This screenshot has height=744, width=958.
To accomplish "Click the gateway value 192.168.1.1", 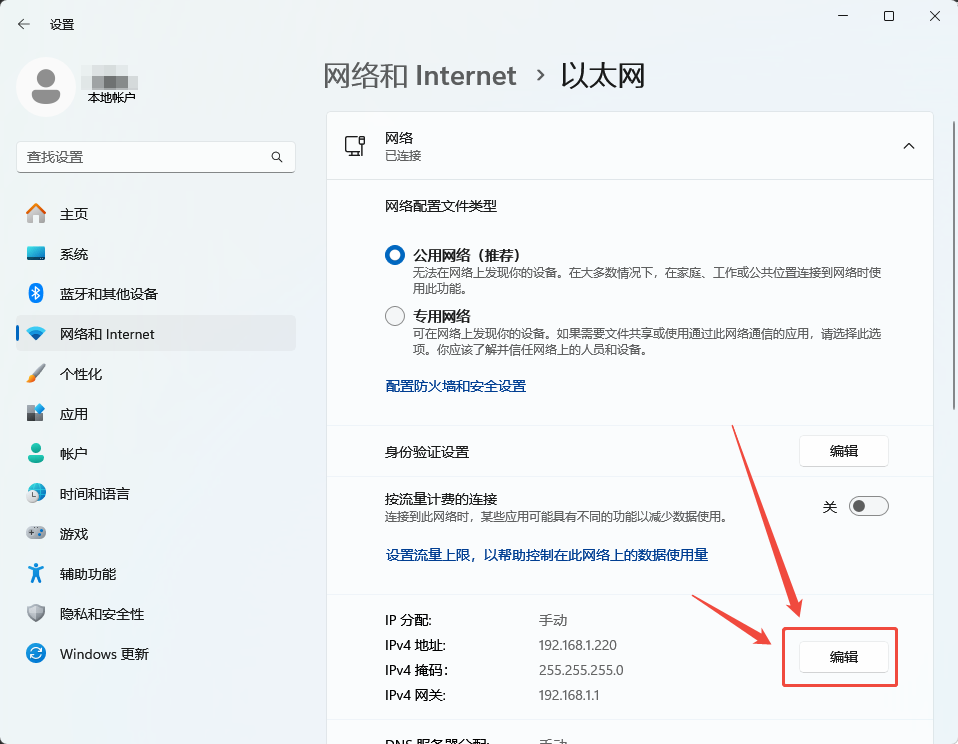I will click(x=569, y=695).
